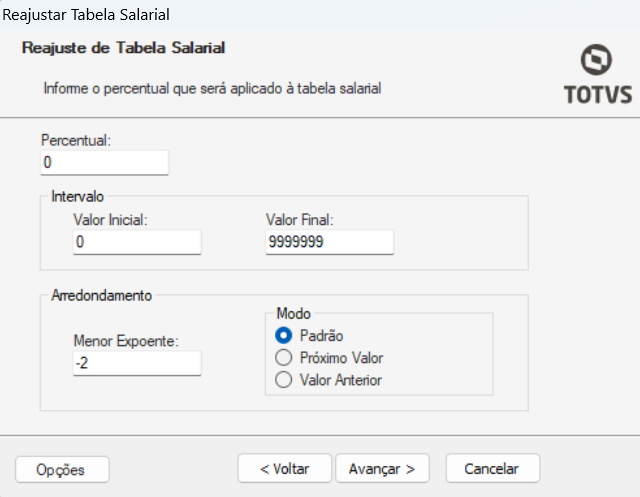Click the Valor Inicial label

point(110,220)
